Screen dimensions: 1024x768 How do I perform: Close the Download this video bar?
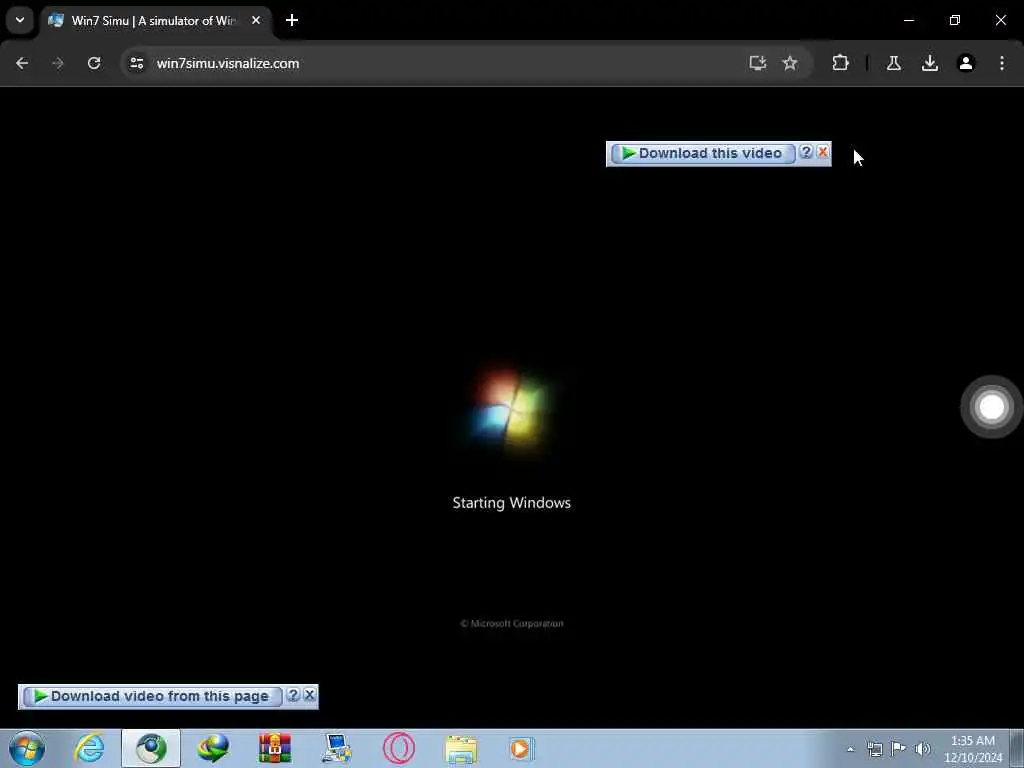click(x=823, y=152)
